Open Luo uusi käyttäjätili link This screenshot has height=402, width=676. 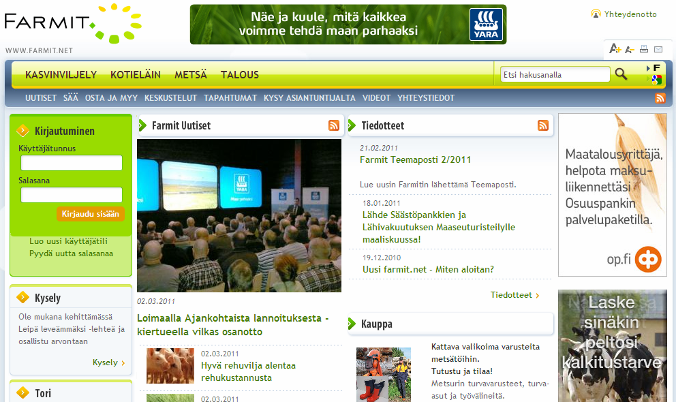point(69,241)
